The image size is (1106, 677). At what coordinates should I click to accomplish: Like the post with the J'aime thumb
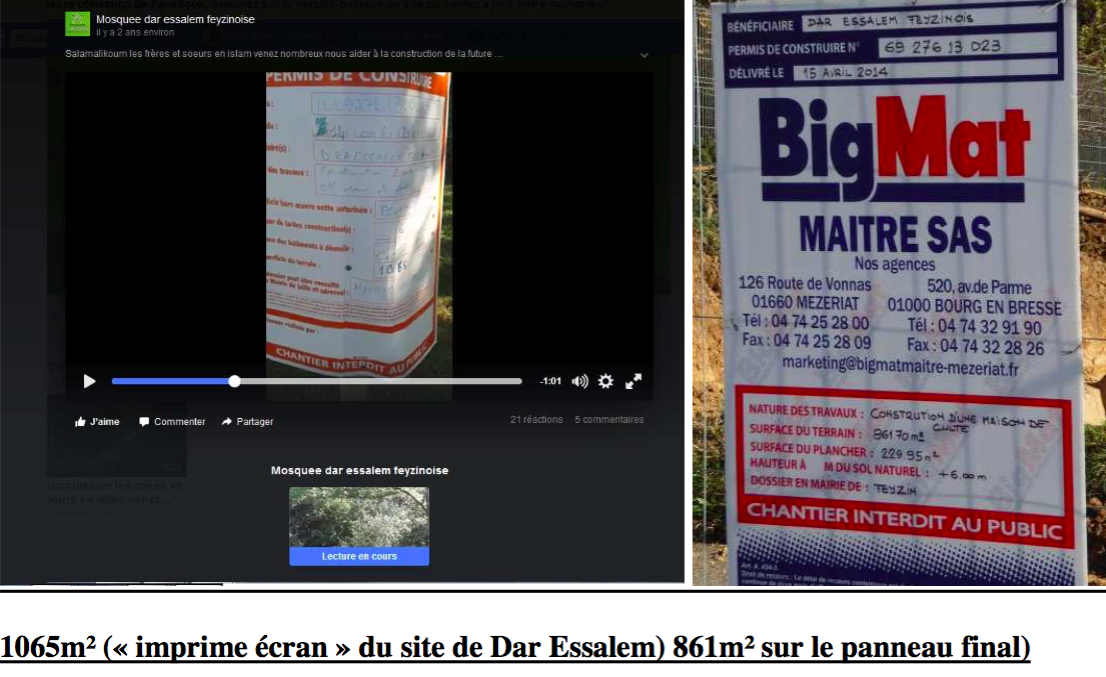tap(97, 422)
